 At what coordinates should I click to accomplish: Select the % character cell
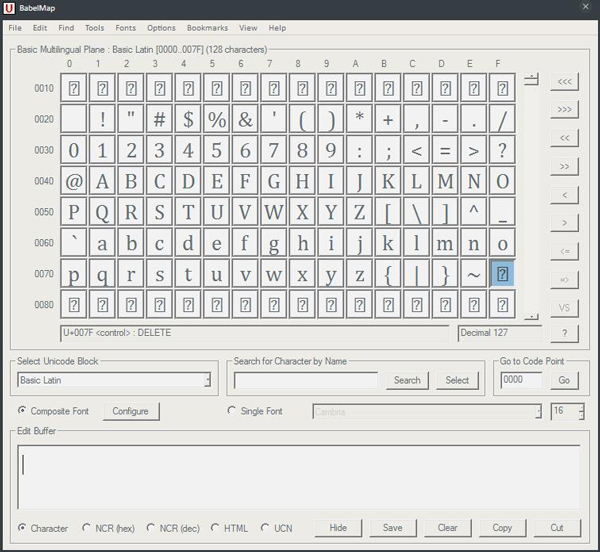(217, 119)
